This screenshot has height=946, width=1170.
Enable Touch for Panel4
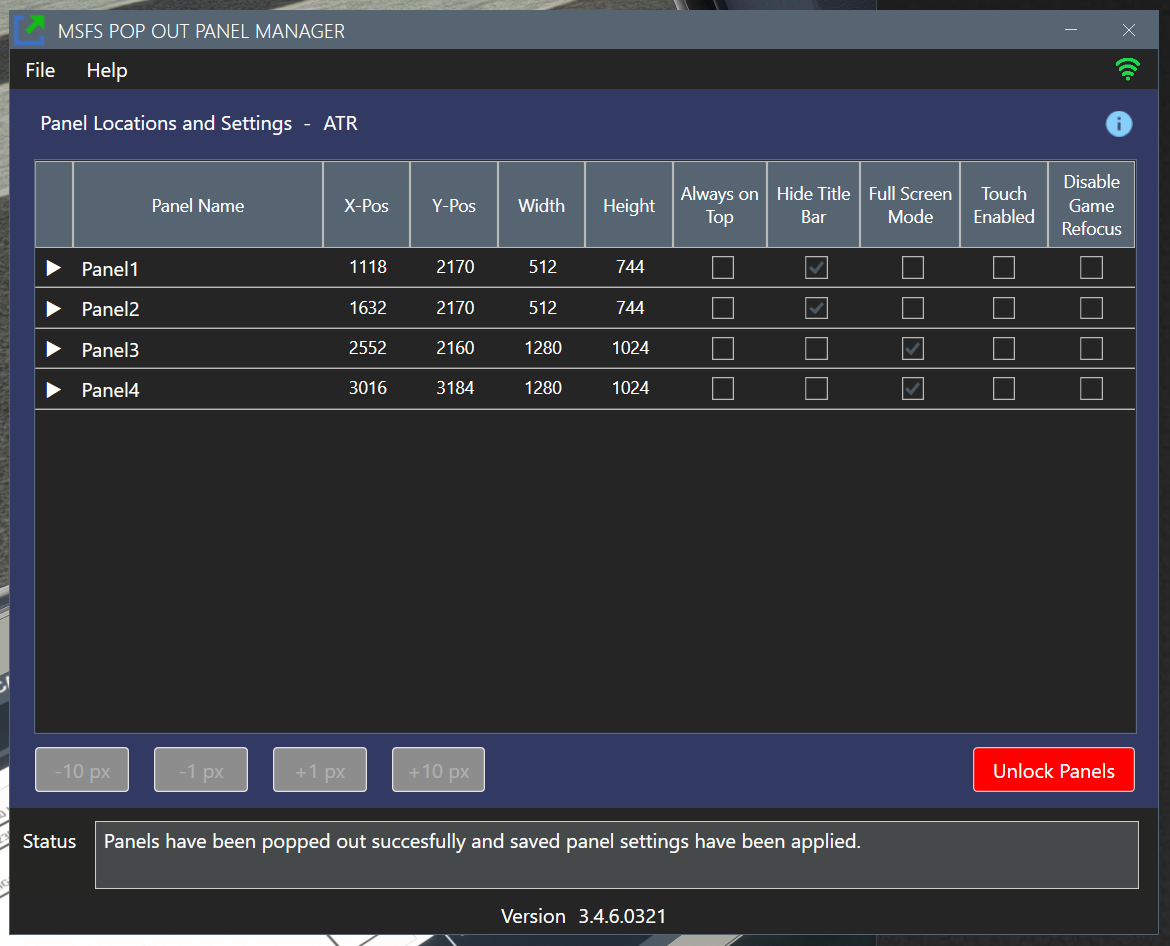[x=1004, y=388]
